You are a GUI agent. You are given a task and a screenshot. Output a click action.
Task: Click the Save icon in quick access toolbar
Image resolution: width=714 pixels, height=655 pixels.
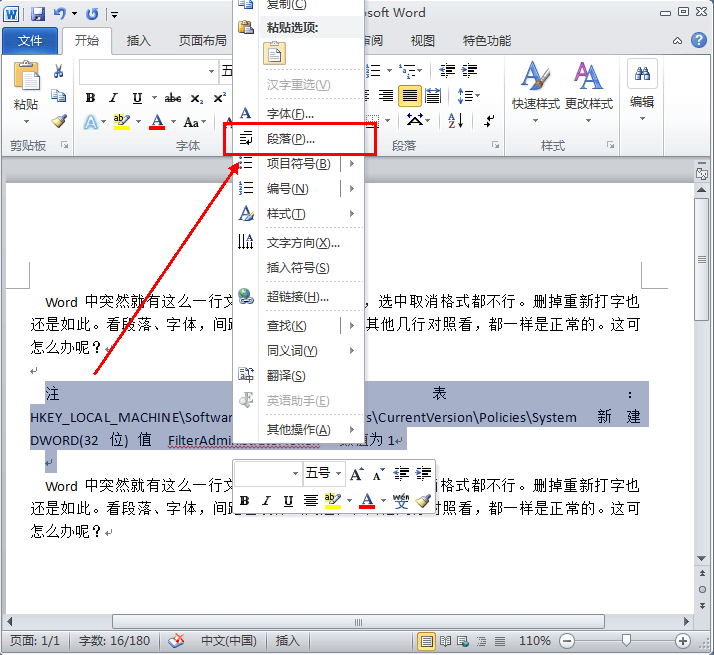point(38,14)
